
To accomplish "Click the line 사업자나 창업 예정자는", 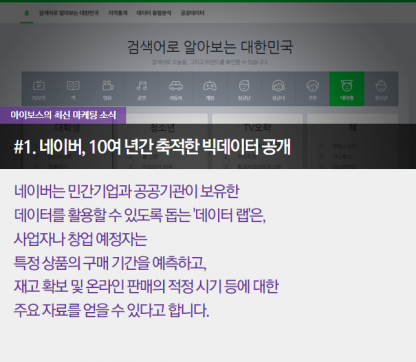I will [x=80, y=239].
